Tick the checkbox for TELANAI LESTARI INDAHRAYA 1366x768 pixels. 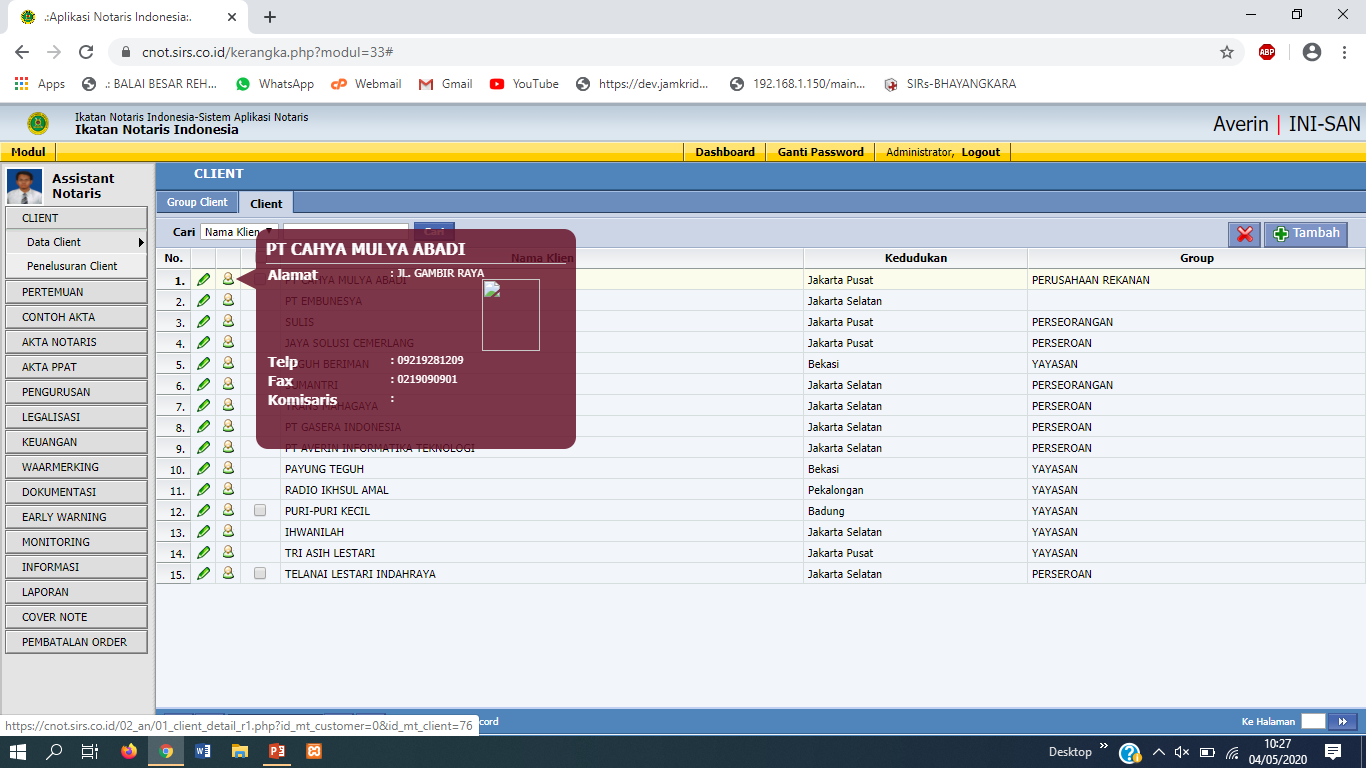[260, 574]
